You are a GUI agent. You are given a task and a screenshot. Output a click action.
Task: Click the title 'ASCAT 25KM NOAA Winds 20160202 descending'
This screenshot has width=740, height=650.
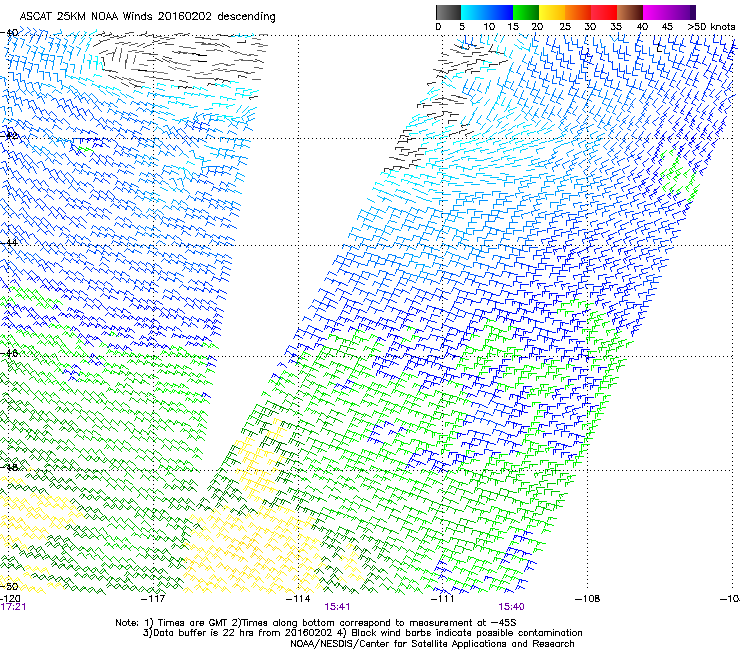[x=147, y=17]
